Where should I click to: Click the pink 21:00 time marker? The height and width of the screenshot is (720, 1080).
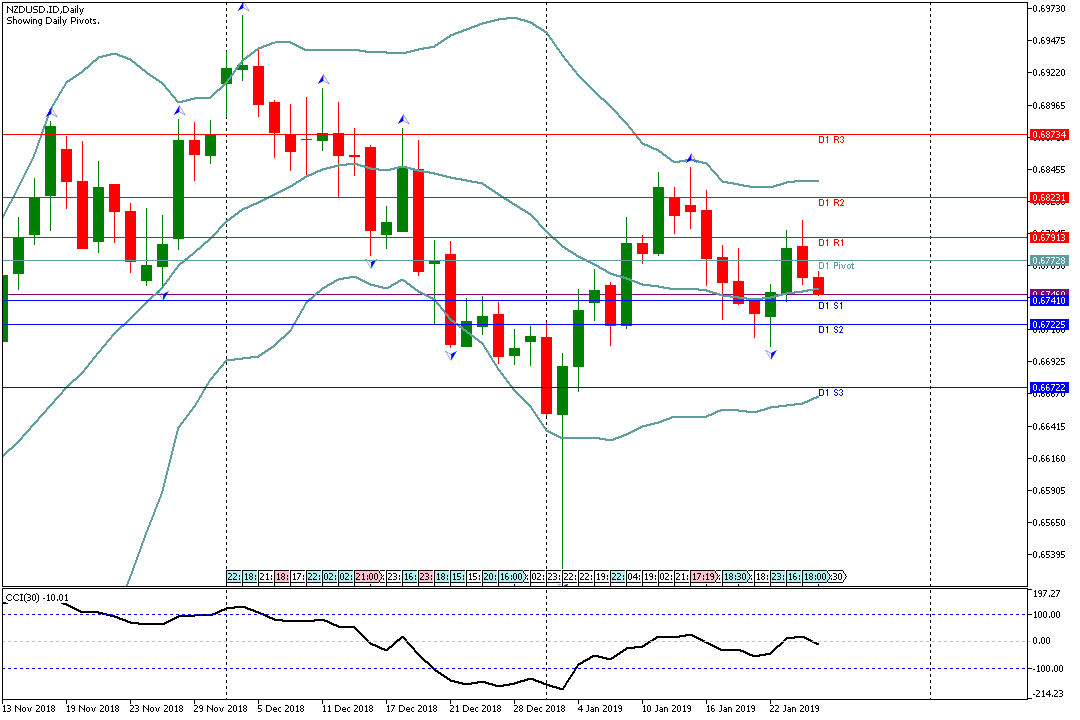pos(367,577)
